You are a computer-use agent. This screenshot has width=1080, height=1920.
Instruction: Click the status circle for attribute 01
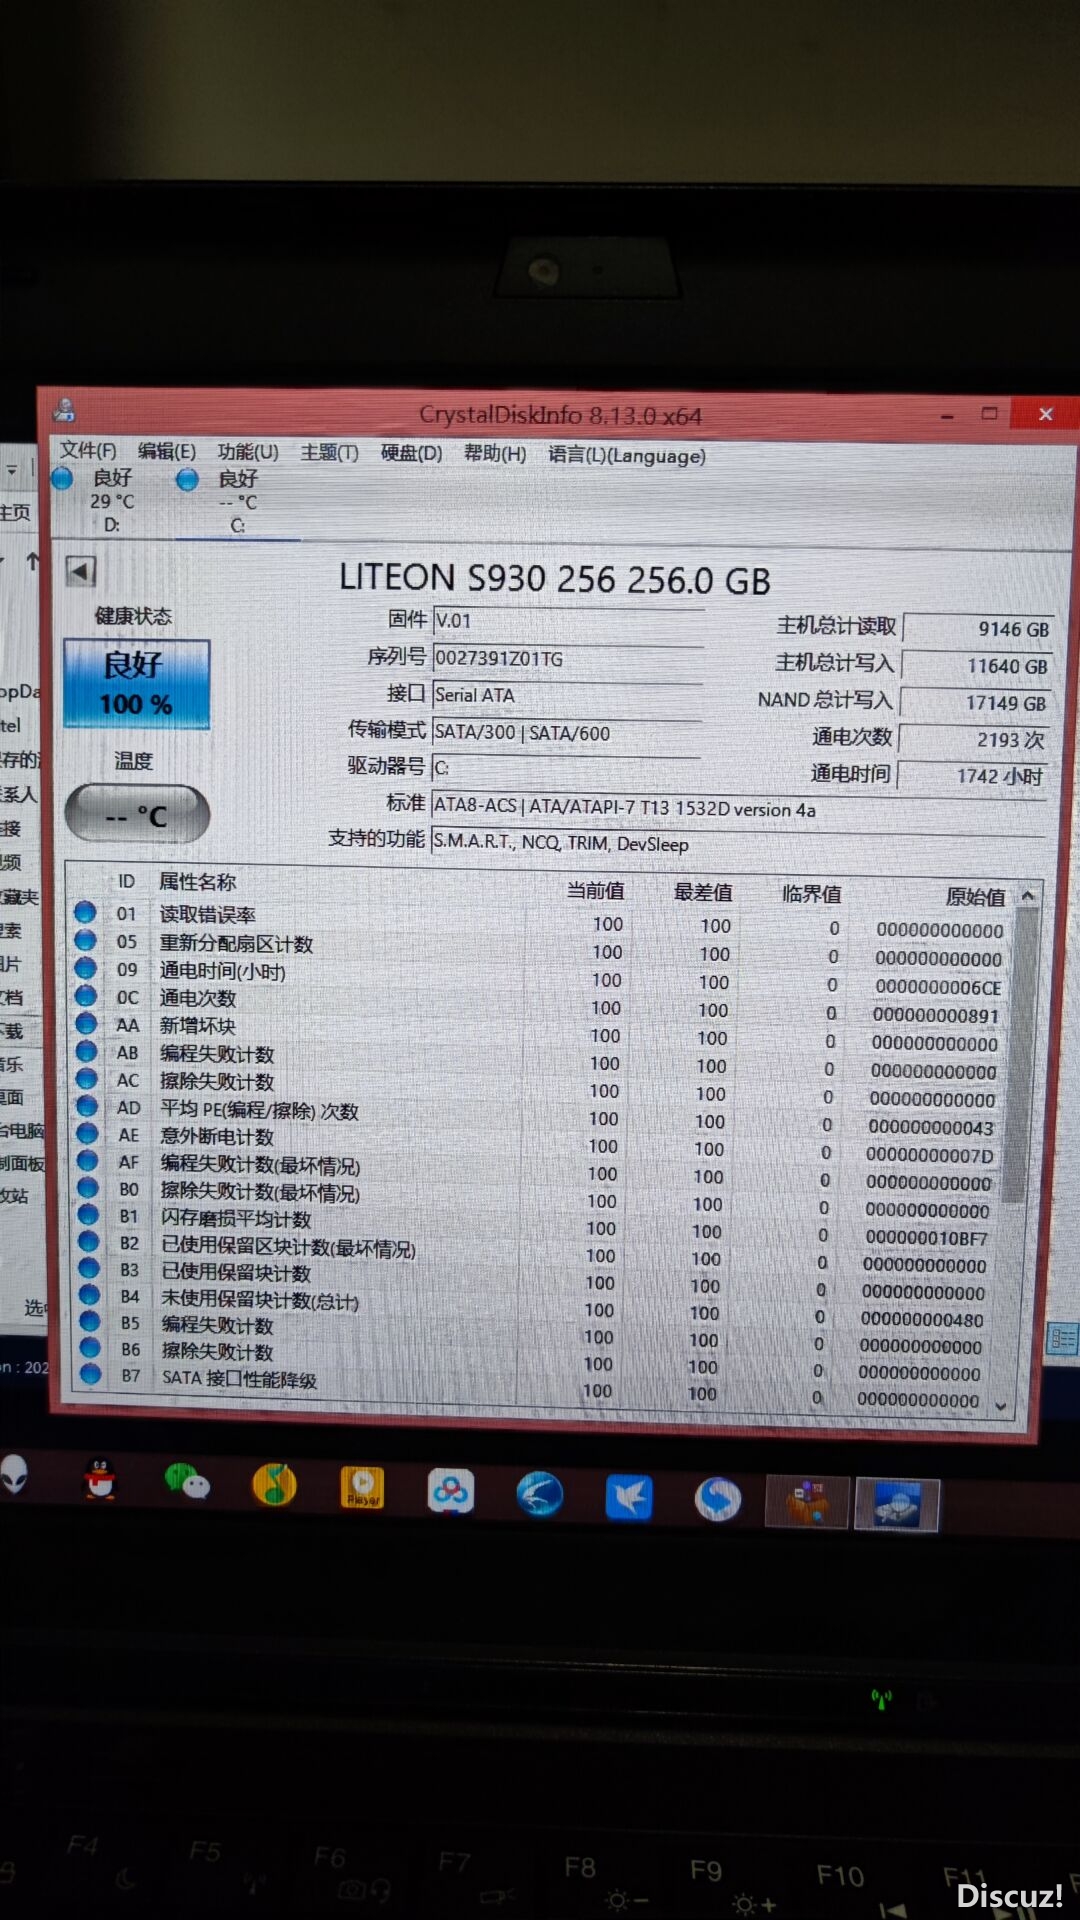tap(85, 912)
